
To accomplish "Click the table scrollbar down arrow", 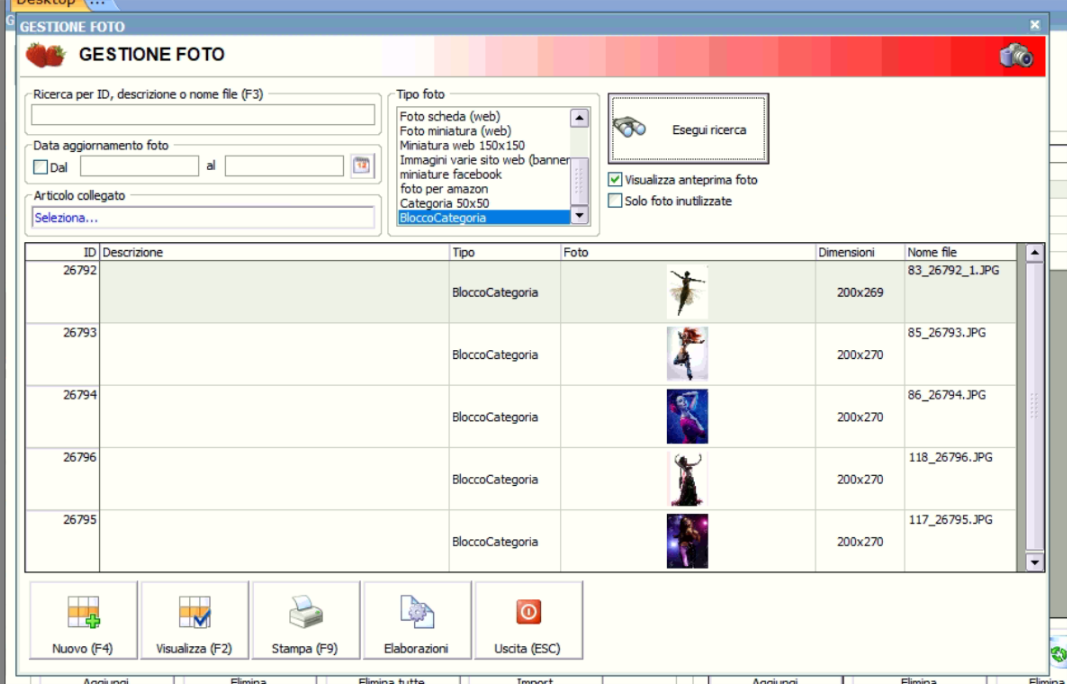I will pos(1034,562).
